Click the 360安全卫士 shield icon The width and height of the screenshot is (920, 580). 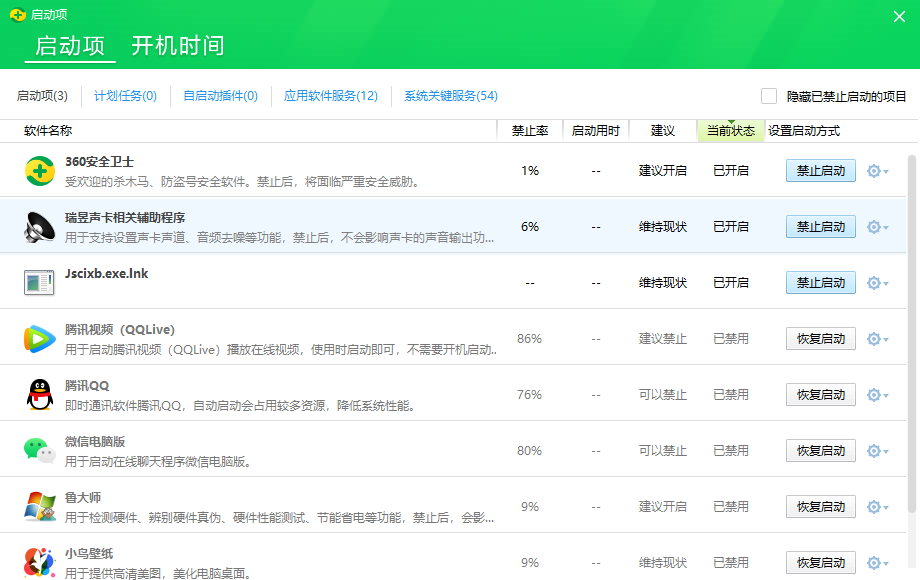[39, 170]
